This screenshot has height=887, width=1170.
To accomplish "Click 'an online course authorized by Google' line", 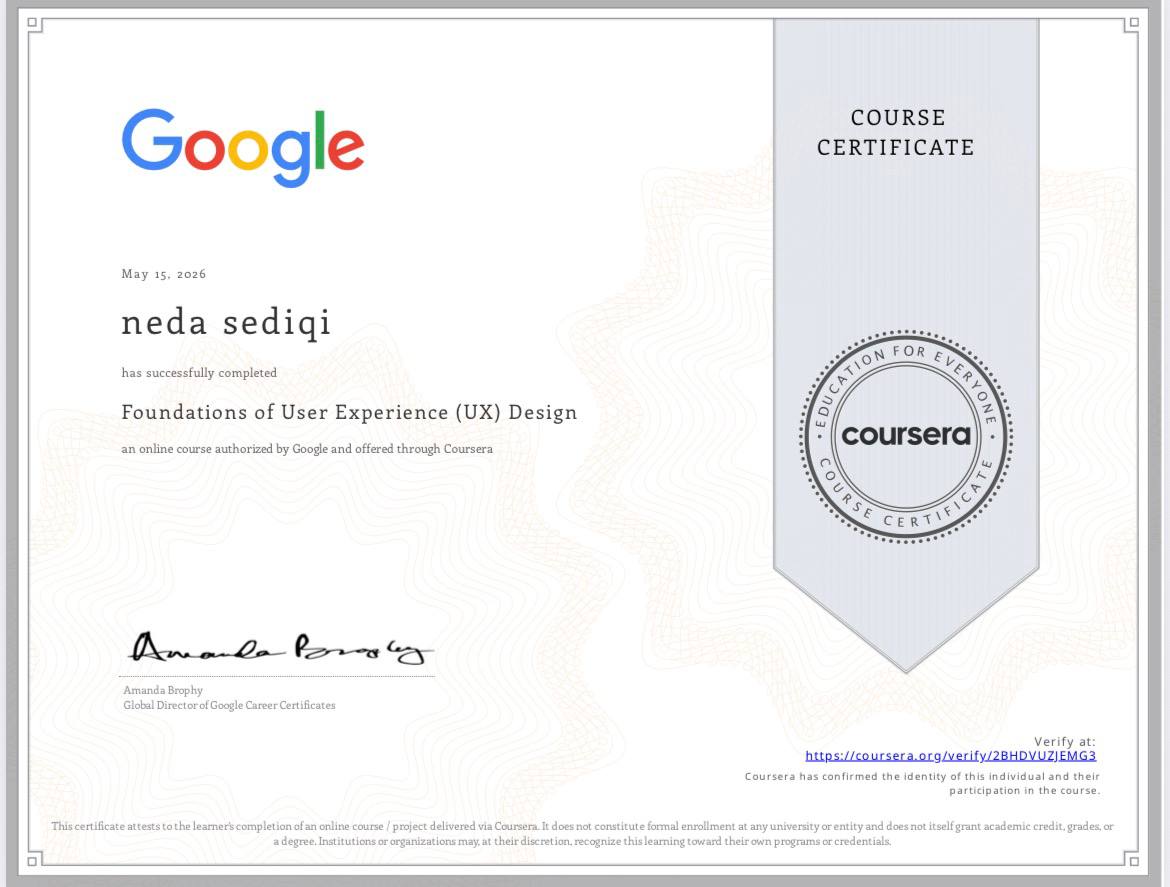I will pyautogui.click(x=307, y=449).
